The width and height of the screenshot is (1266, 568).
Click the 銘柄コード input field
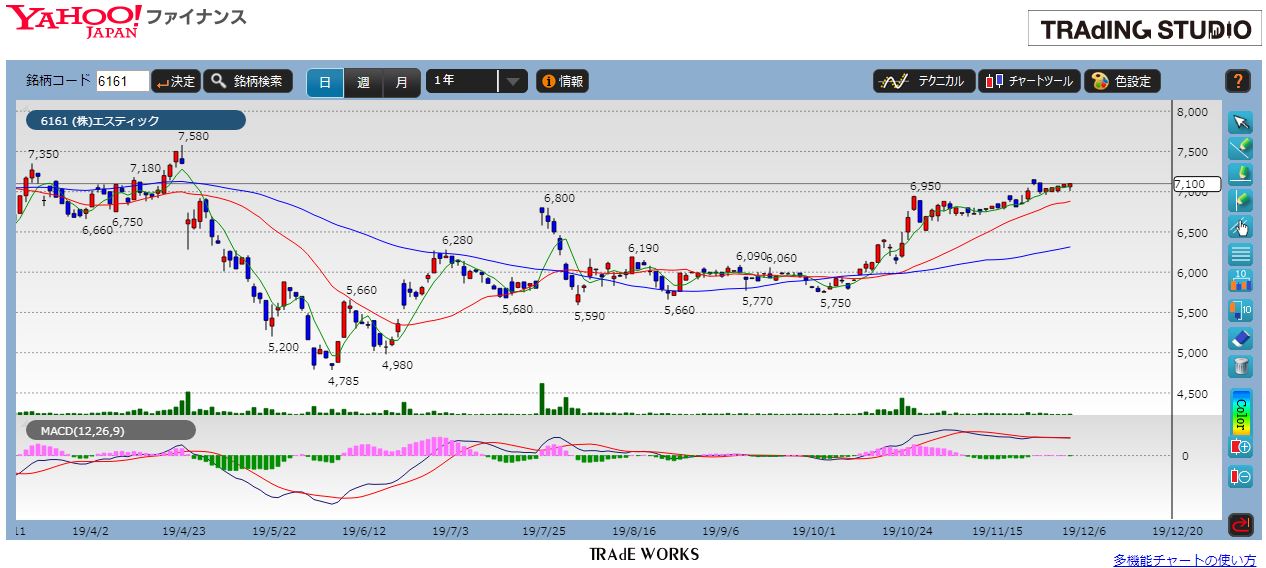tap(122, 82)
